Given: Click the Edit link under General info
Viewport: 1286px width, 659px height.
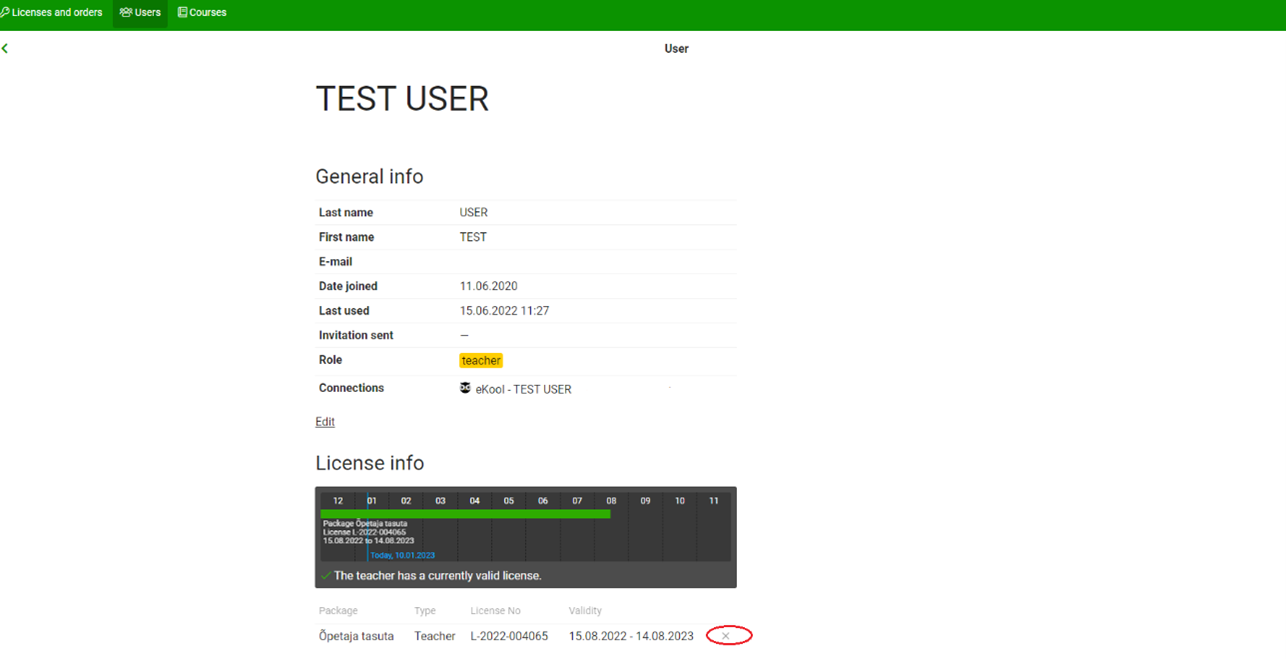Looking at the screenshot, I should (325, 422).
